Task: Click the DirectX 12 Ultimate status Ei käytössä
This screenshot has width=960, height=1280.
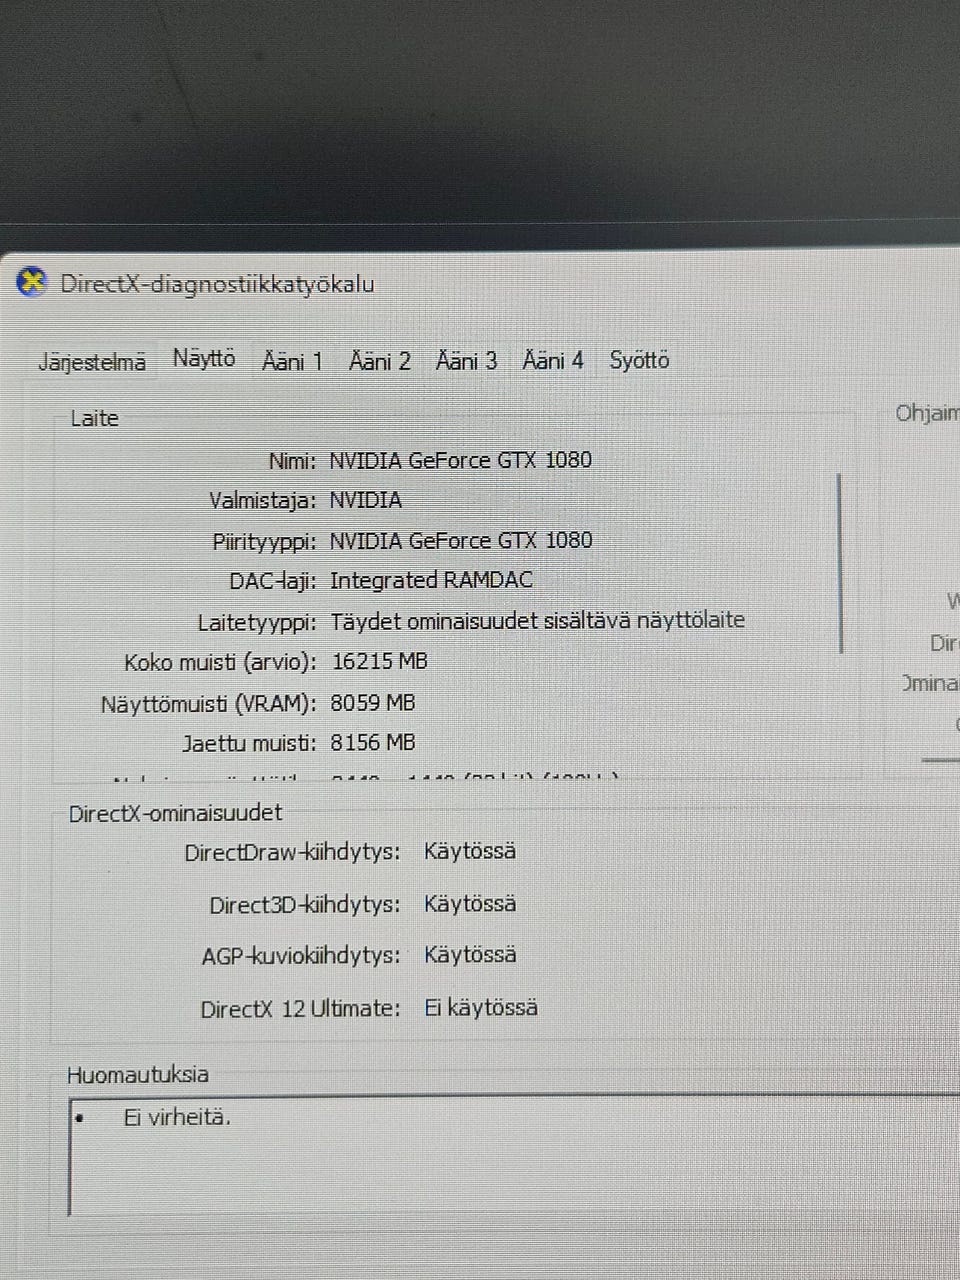Action: pyautogui.click(x=481, y=1007)
